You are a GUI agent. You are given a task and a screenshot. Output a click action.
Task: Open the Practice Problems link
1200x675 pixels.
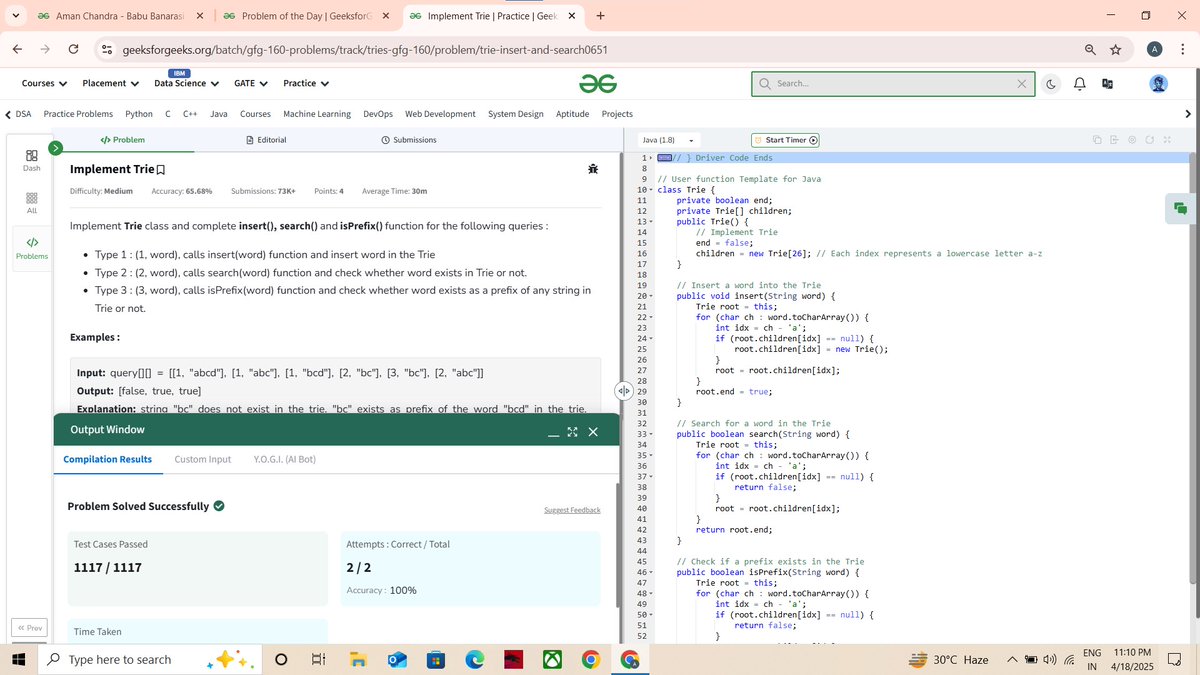(x=78, y=114)
